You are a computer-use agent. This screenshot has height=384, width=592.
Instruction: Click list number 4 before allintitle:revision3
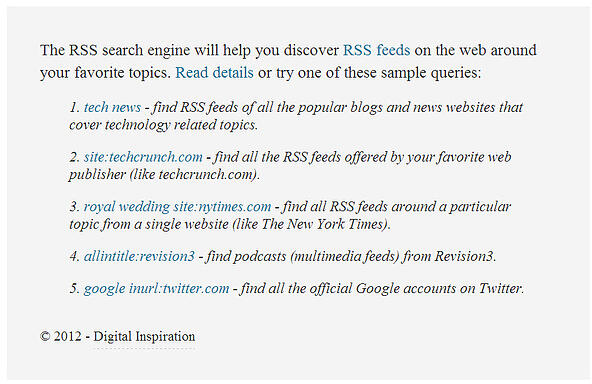[74, 257]
